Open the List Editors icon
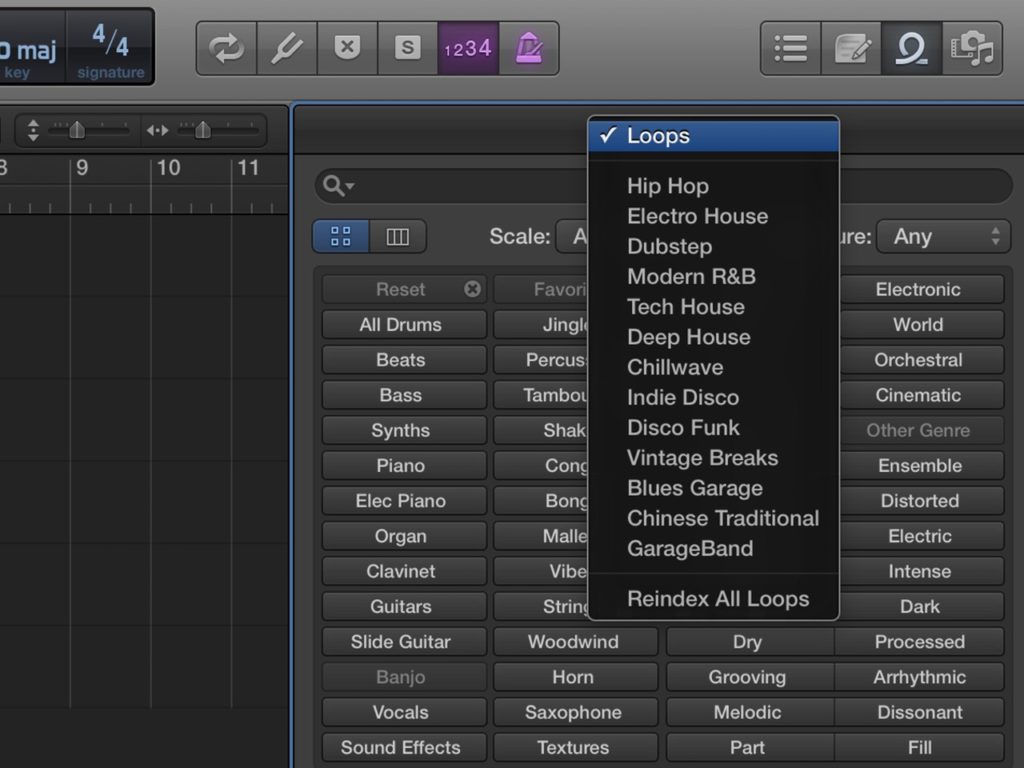 pos(791,49)
